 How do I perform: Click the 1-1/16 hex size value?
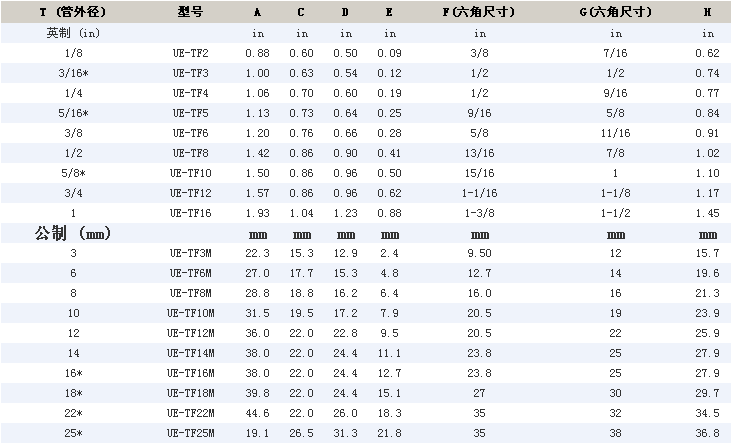pyautogui.click(x=480, y=193)
